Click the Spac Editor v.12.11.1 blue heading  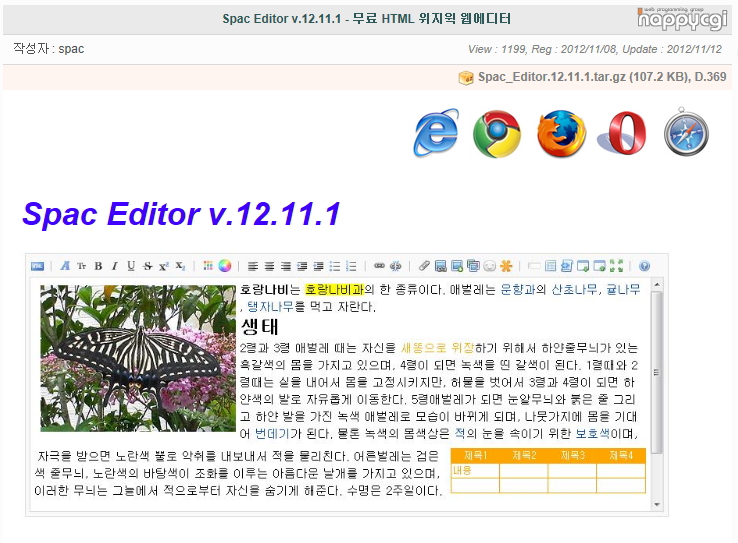point(181,214)
